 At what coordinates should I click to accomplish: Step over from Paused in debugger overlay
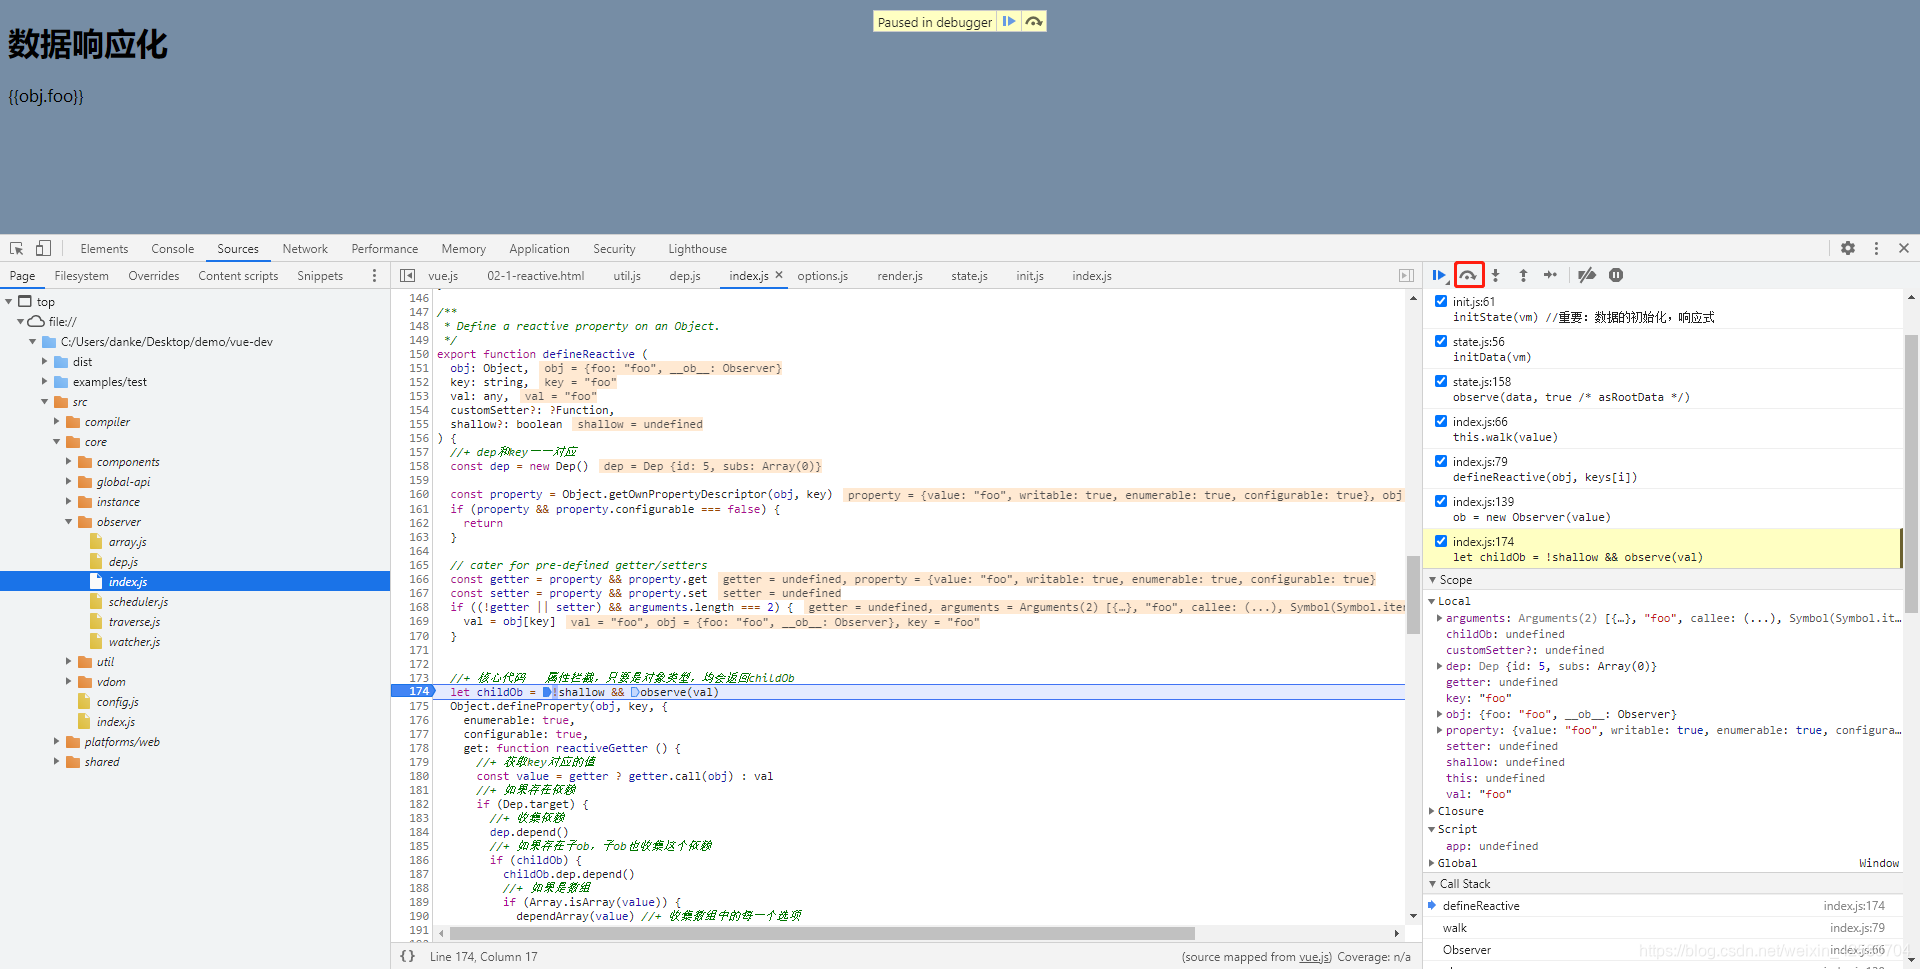[1034, 21]
